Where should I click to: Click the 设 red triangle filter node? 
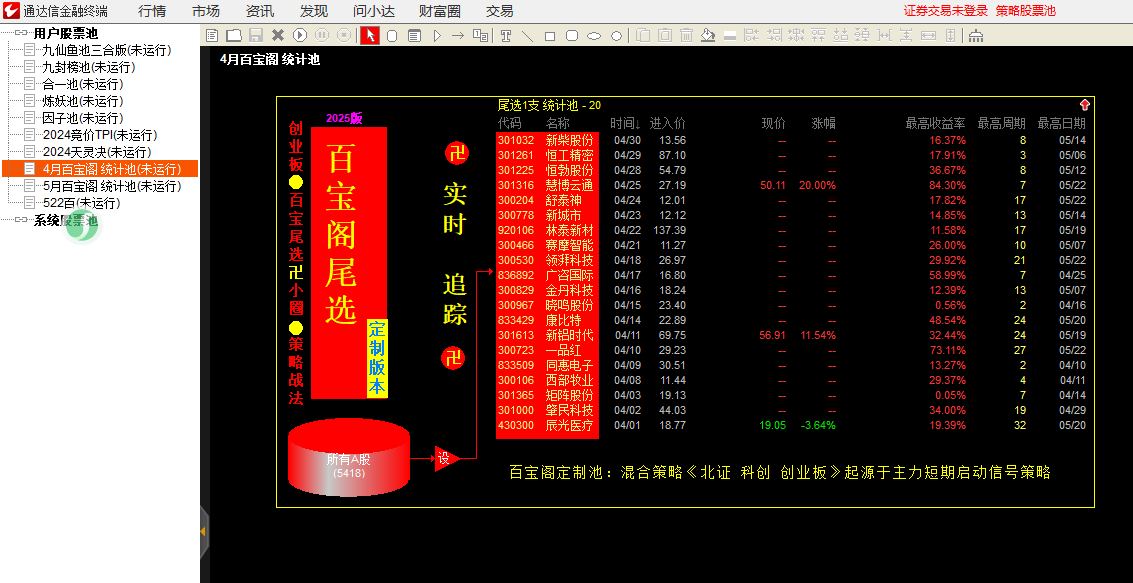pyautogui.click(x=447, y=458)
